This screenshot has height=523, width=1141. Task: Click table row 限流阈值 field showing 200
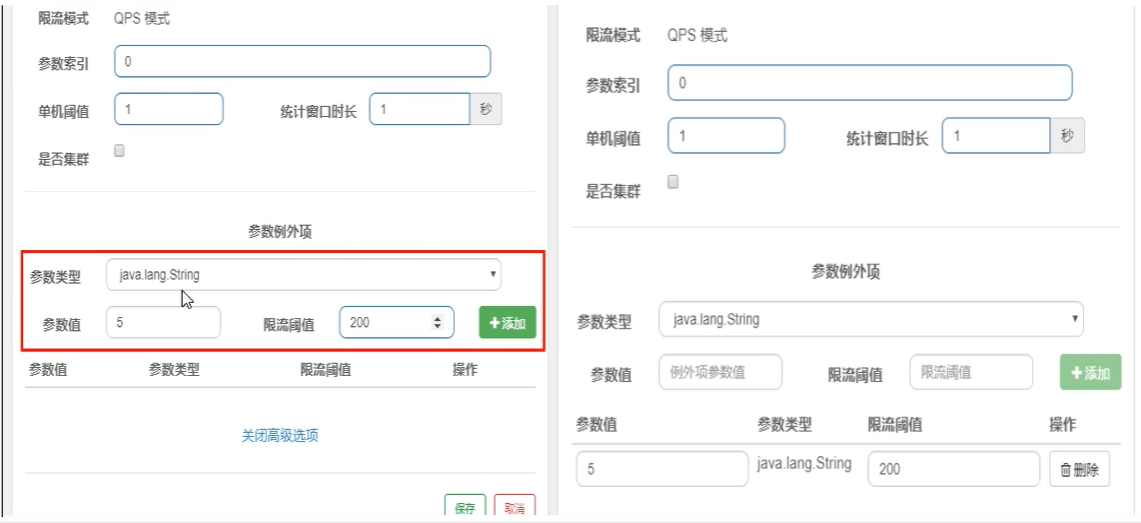pyautogui.click(x=953, y=469)
